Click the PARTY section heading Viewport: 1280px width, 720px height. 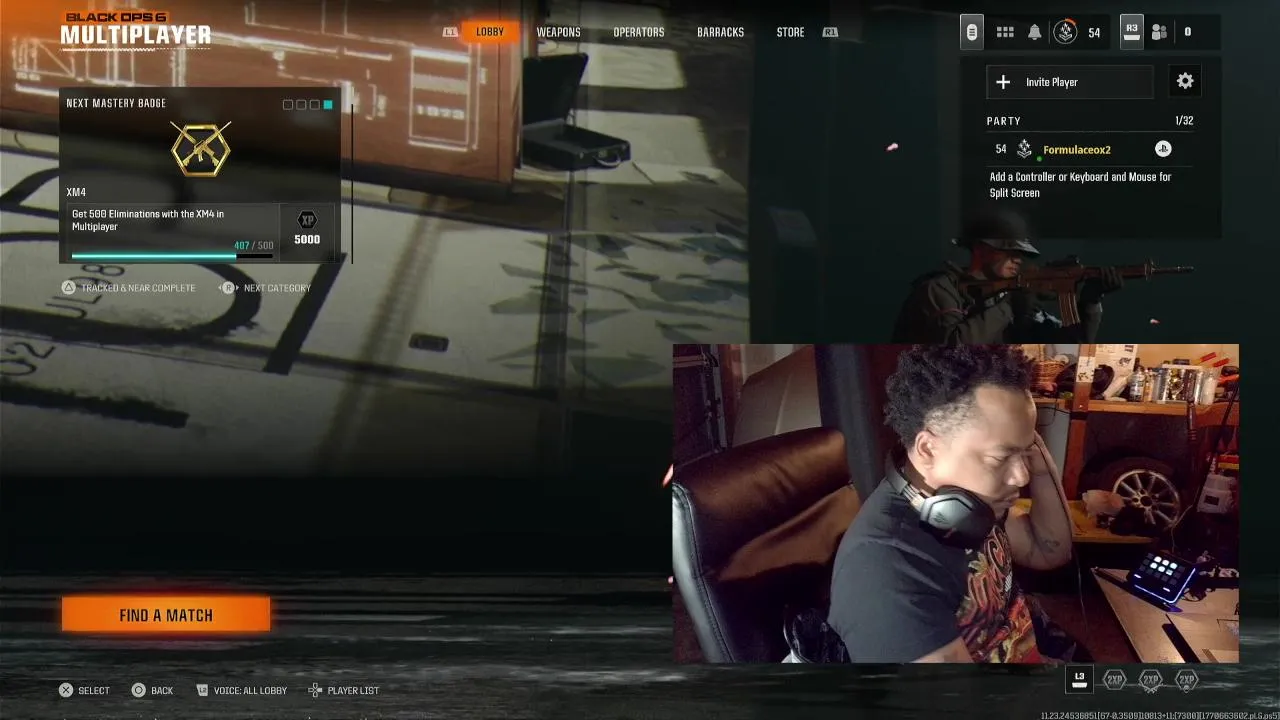pyautogui.click(x=1004, y=120)
